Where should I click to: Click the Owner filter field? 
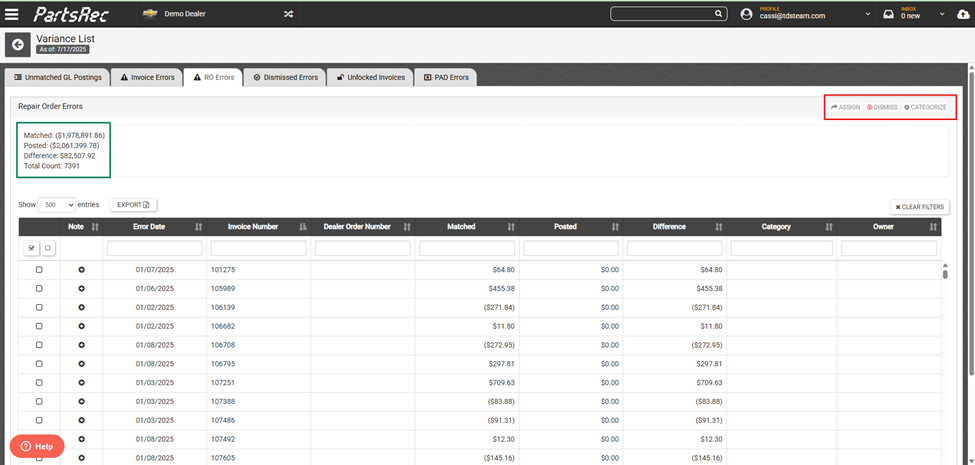889,249
